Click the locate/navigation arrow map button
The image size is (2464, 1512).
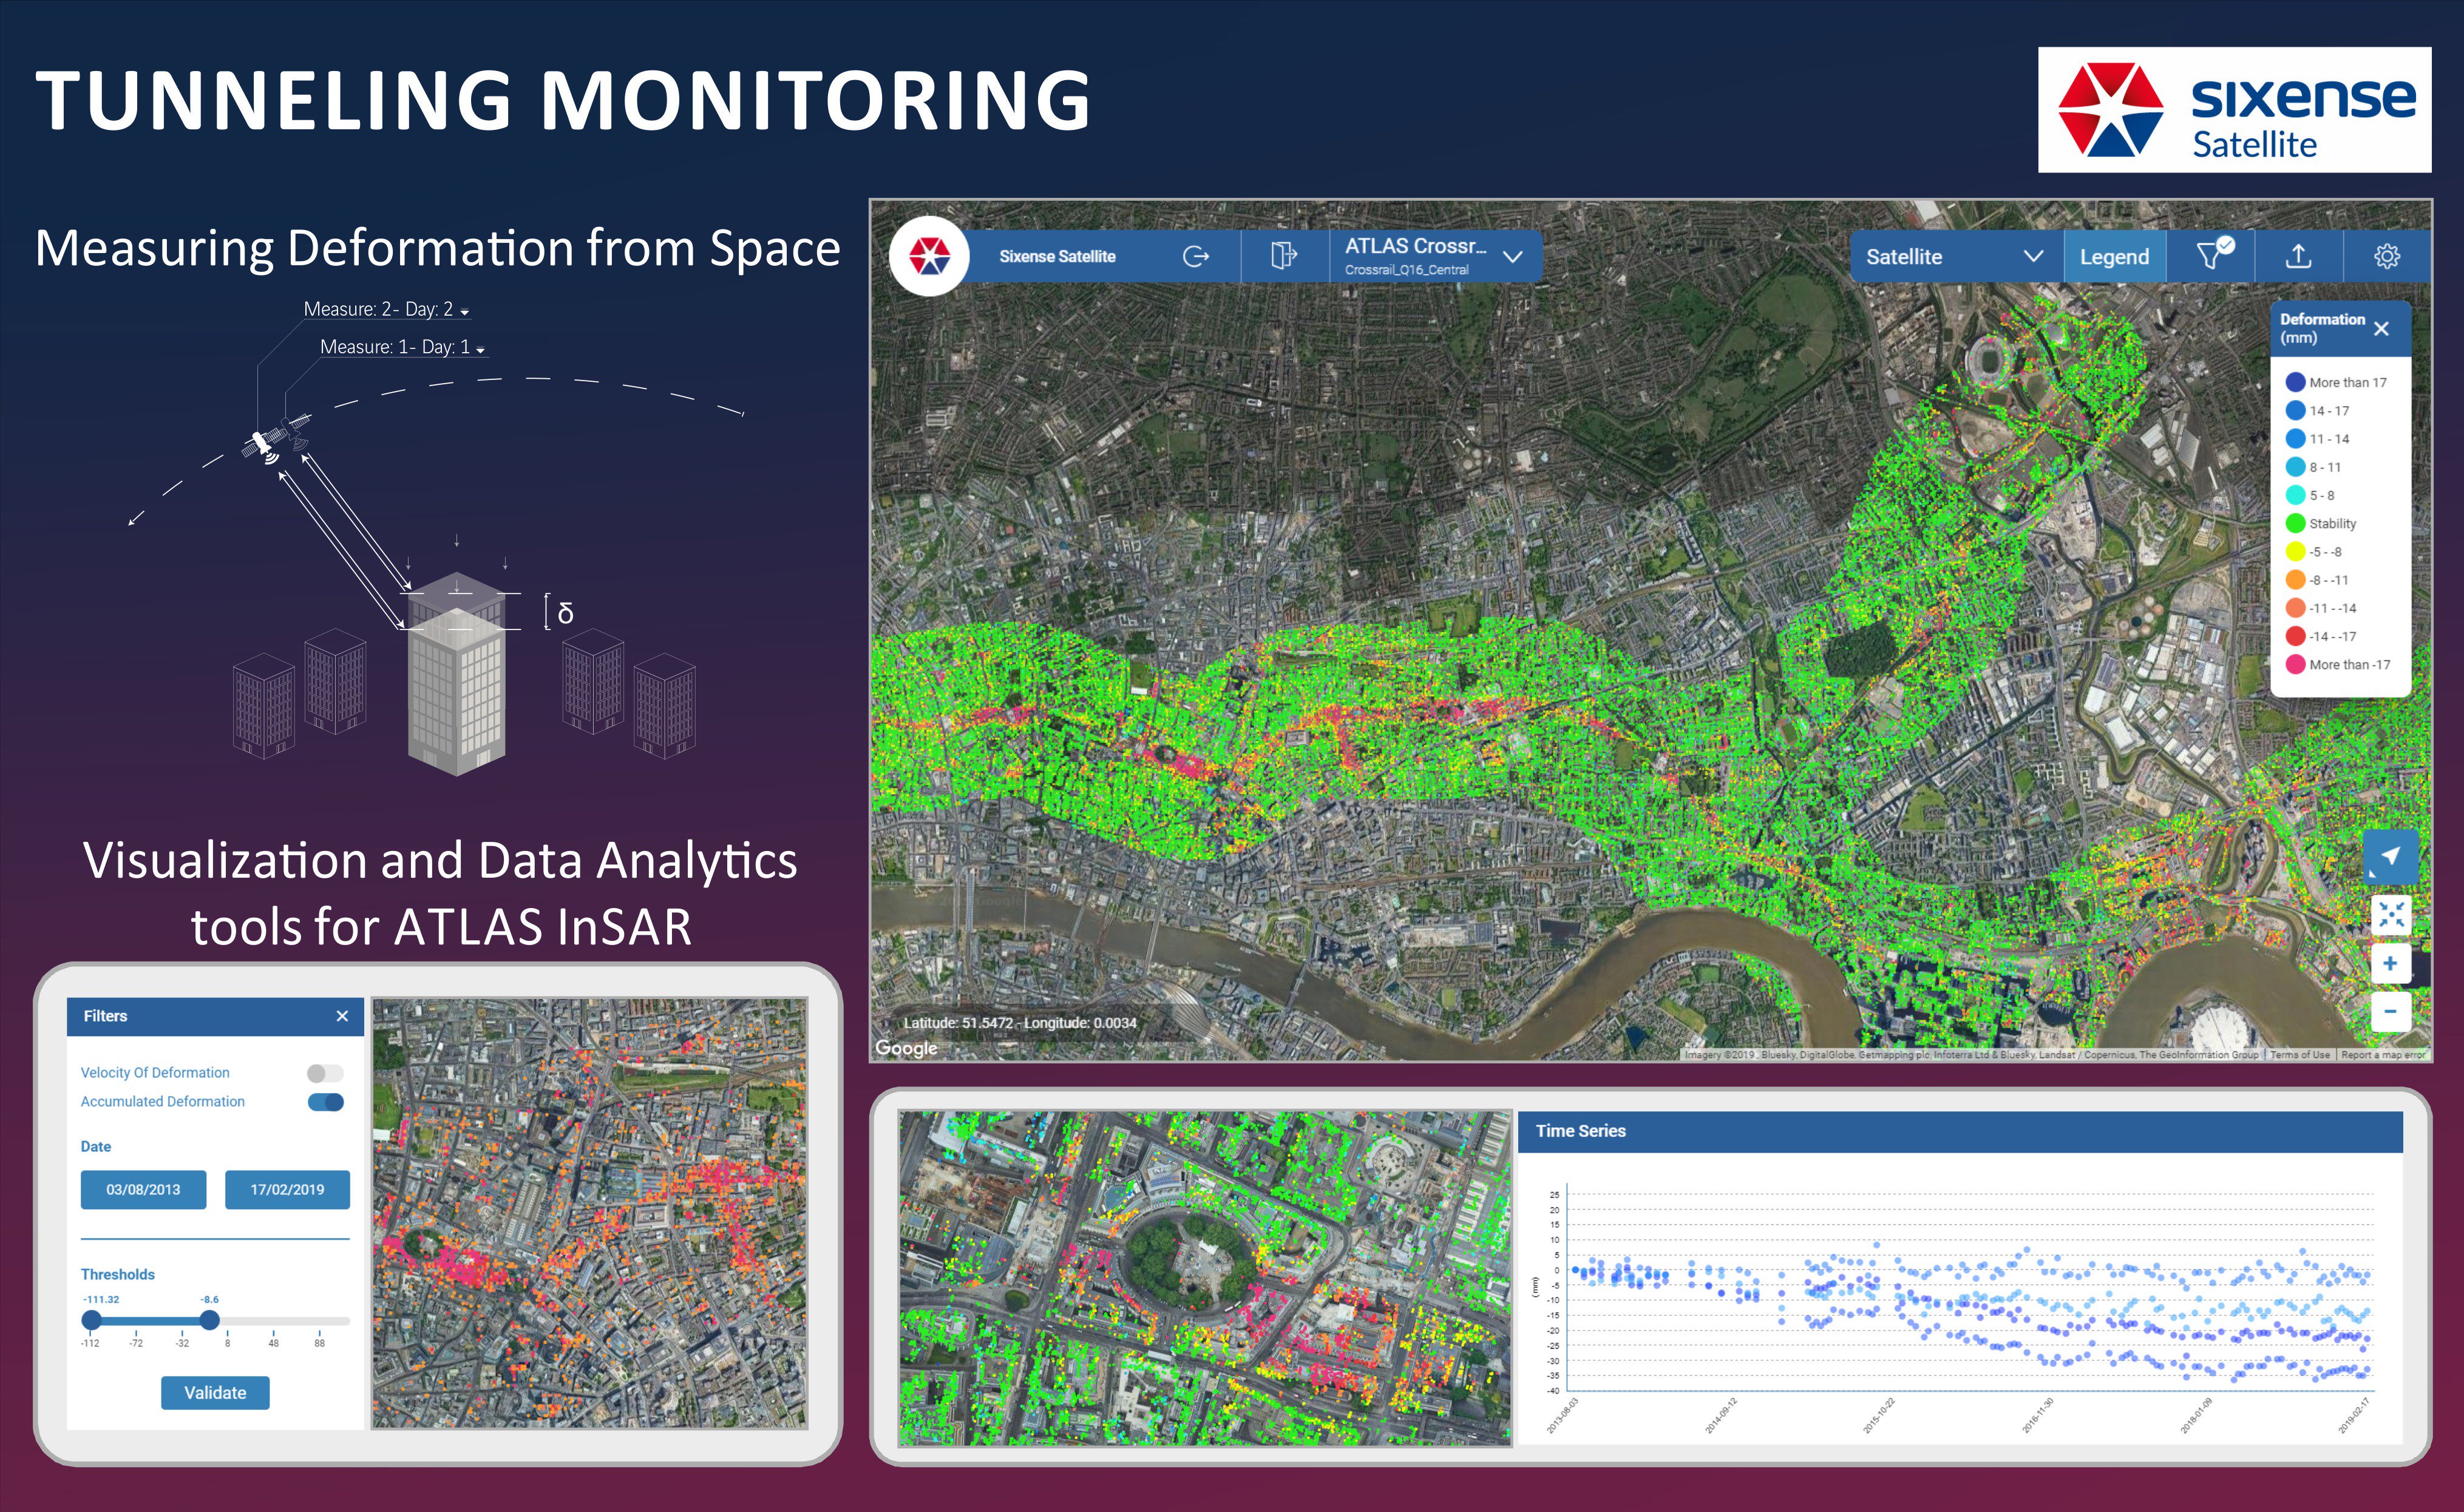click(x=2390, y=856)
